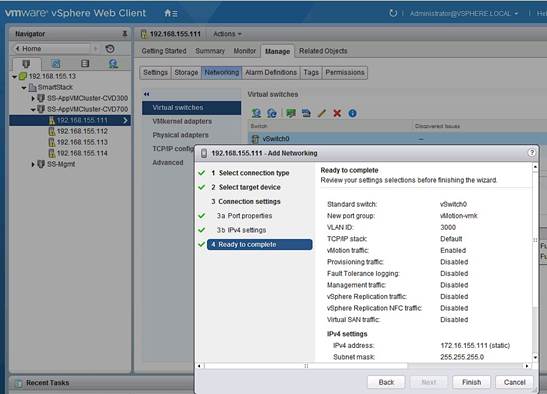The width and height of the screenshot is (547, 394).
Task: Collapse the 192.168.155.13 vCenter node
Action: (14, 76)
